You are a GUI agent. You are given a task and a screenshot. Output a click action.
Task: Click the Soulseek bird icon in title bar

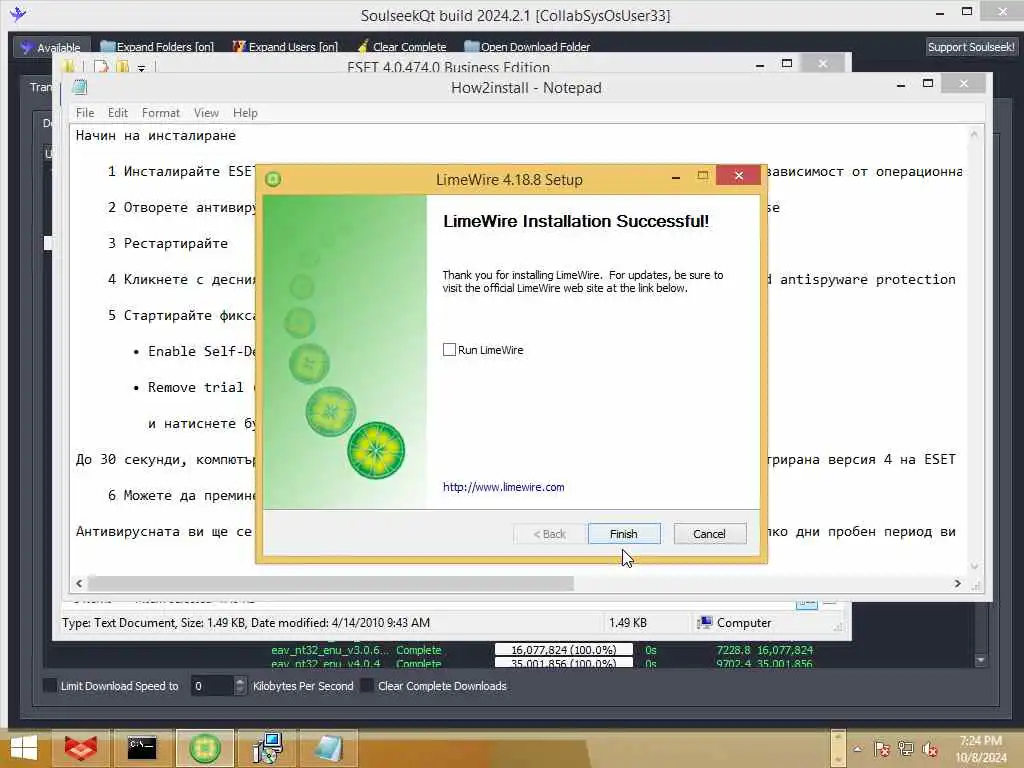(x=18, y=13)
